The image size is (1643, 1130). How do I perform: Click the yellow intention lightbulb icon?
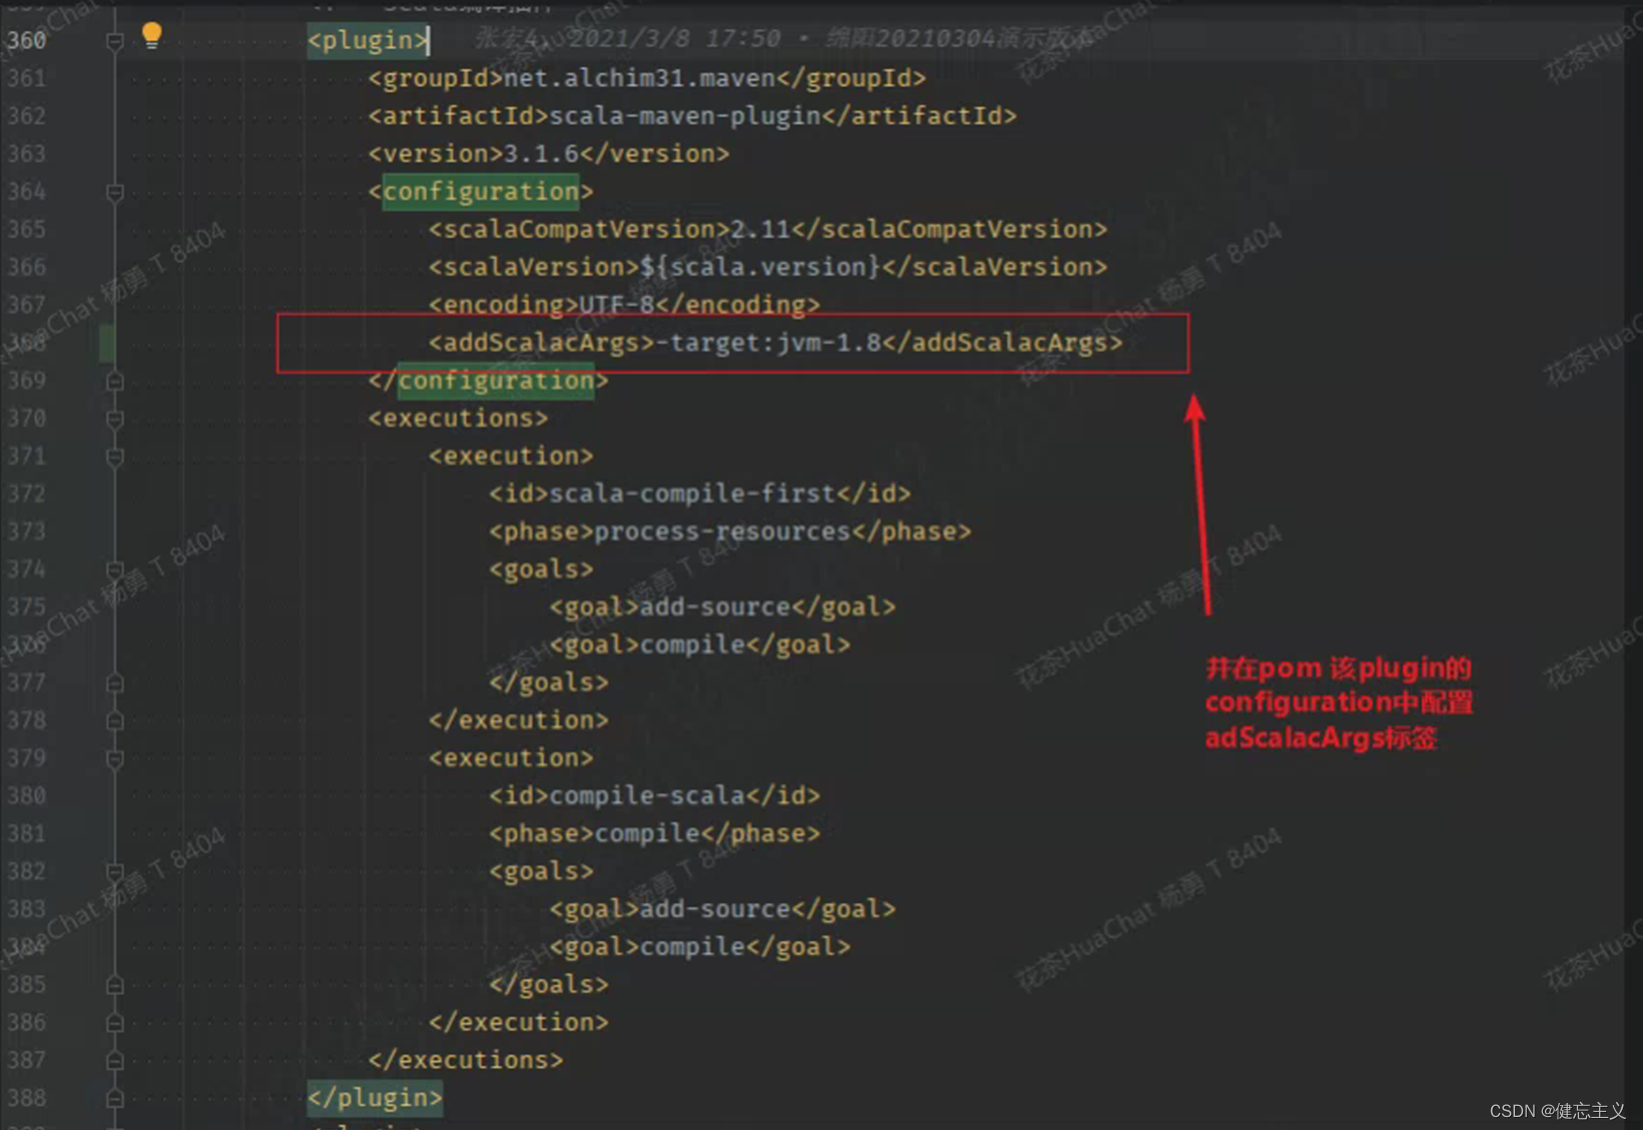(151, 35)
